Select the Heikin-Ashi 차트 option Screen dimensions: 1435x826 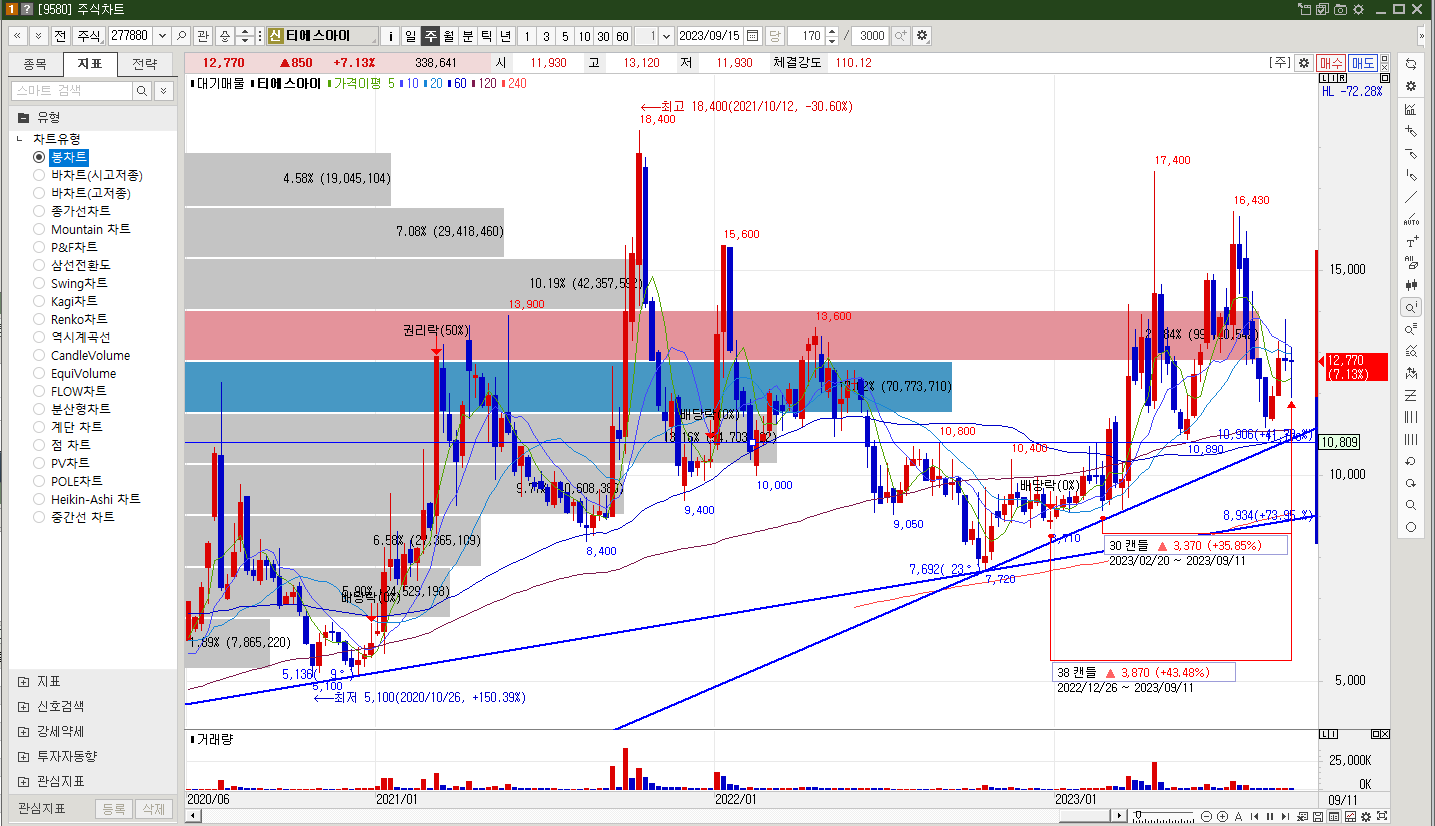(x=87, y=499)
